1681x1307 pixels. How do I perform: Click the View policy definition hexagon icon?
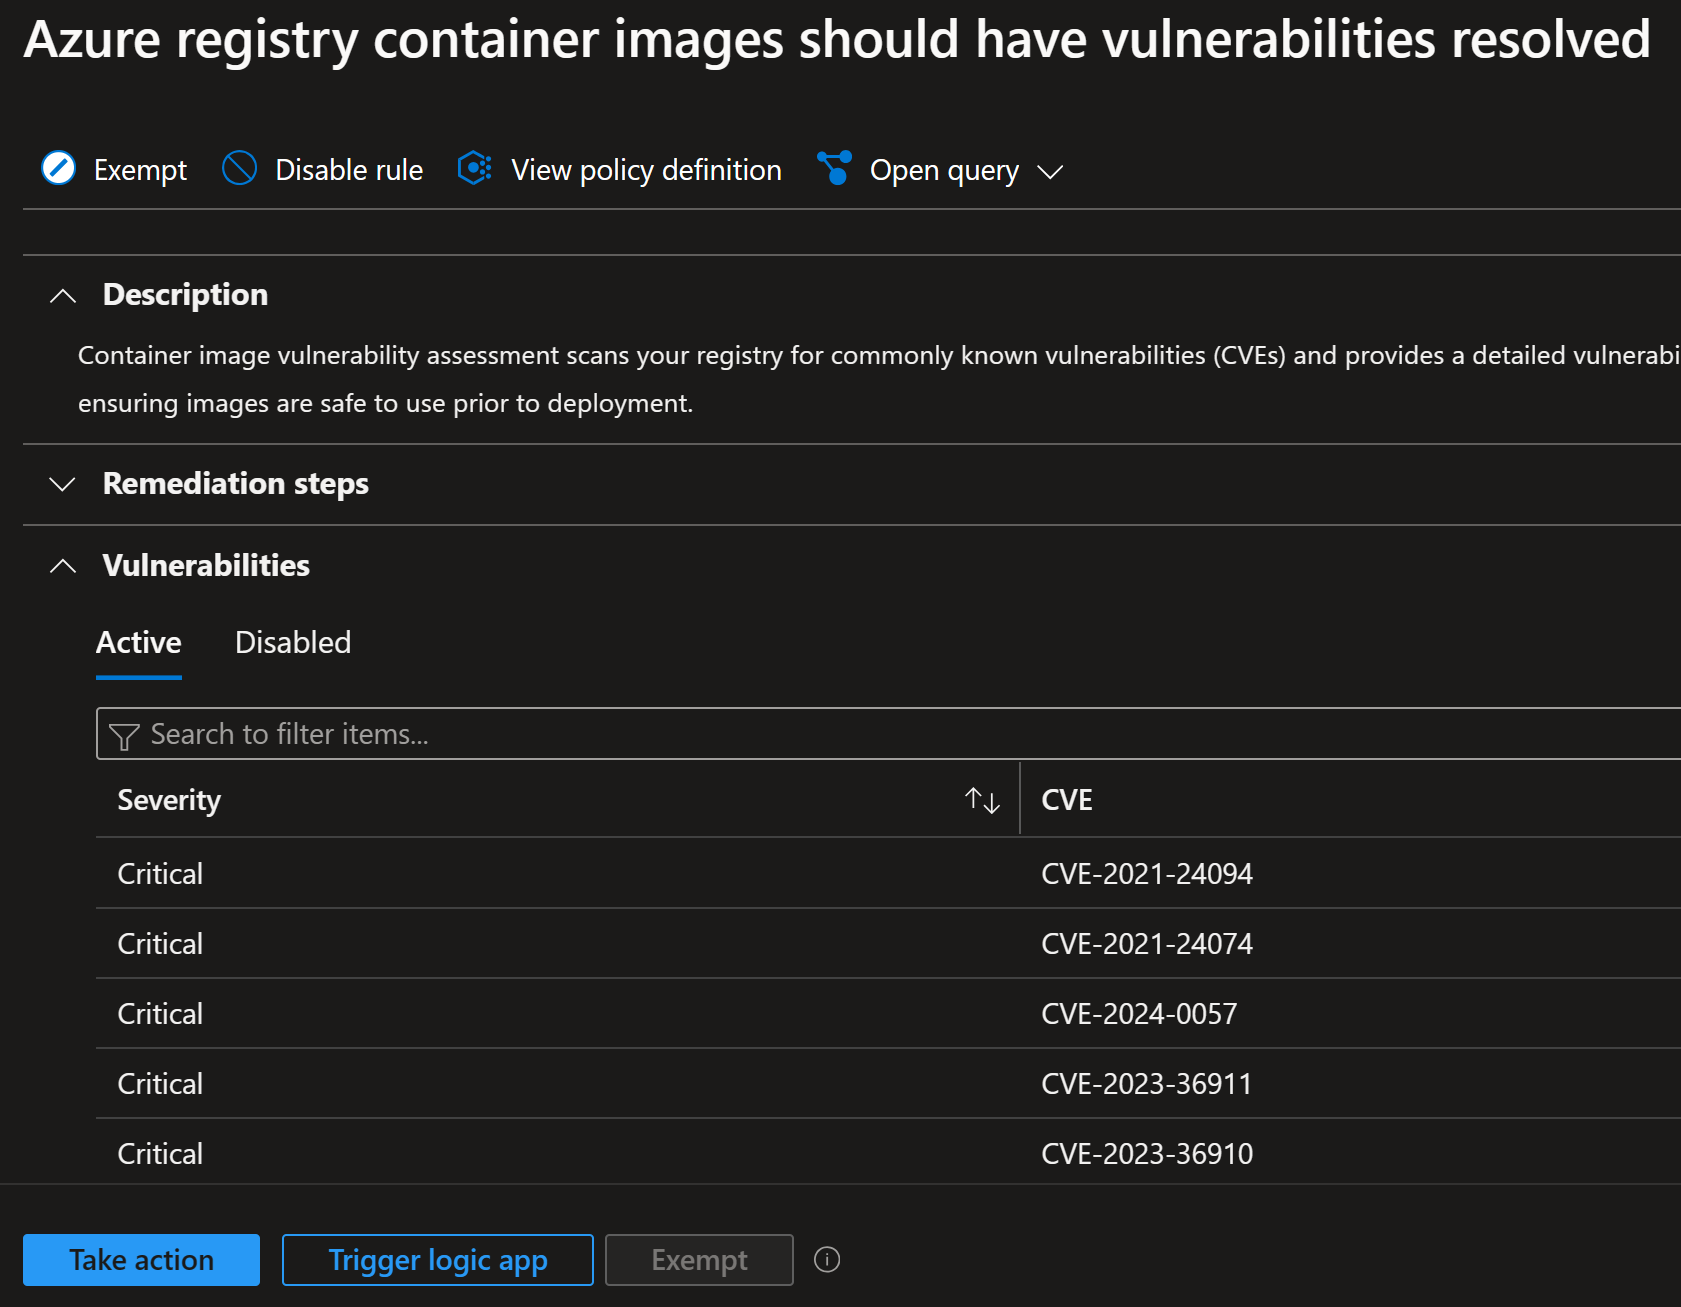click(x=475, y=168)
